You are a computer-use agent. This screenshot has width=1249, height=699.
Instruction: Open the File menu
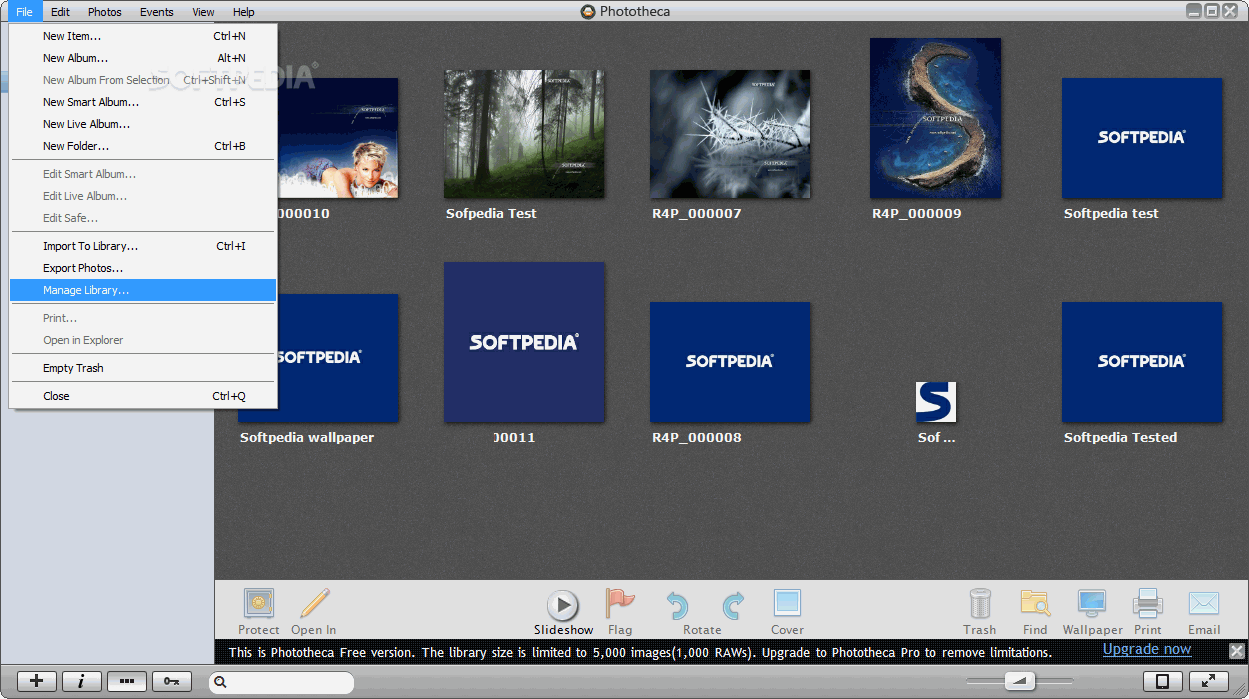[24, 12]
